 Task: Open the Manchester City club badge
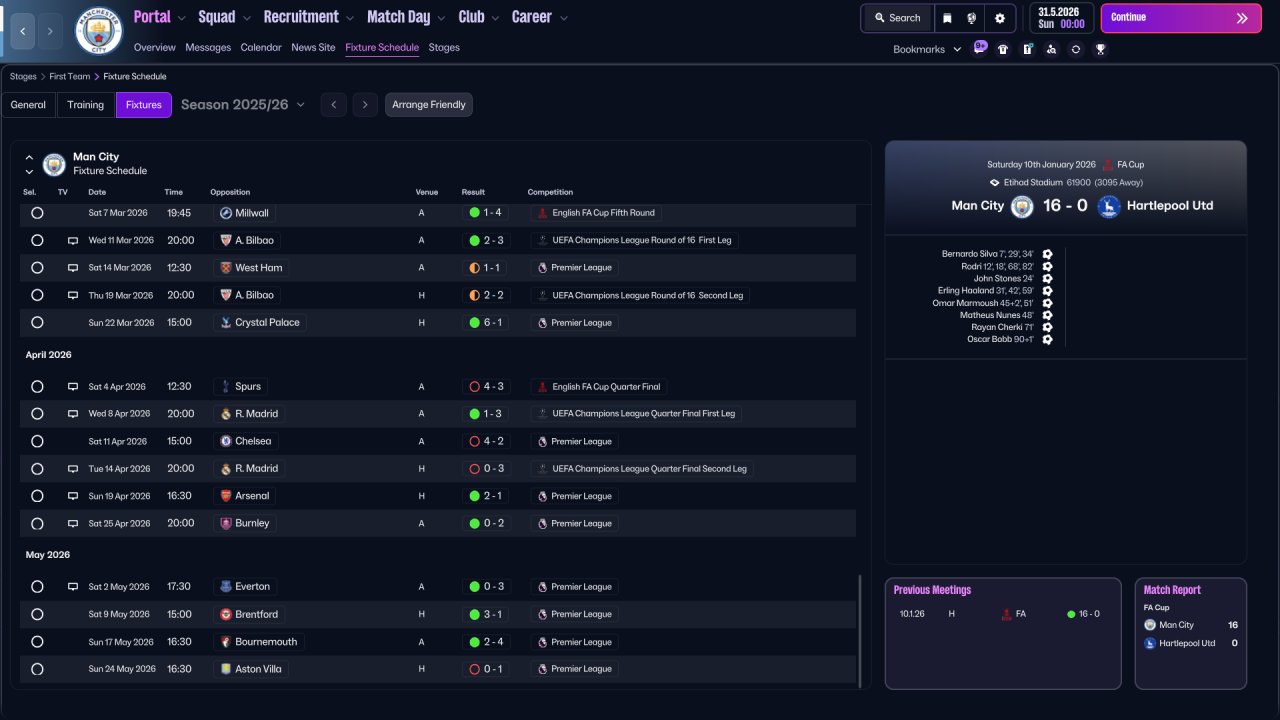[99, 31]
